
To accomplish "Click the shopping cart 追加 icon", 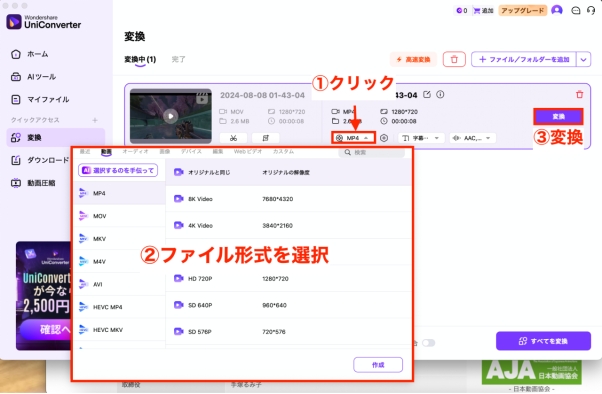I will point(483,10).
